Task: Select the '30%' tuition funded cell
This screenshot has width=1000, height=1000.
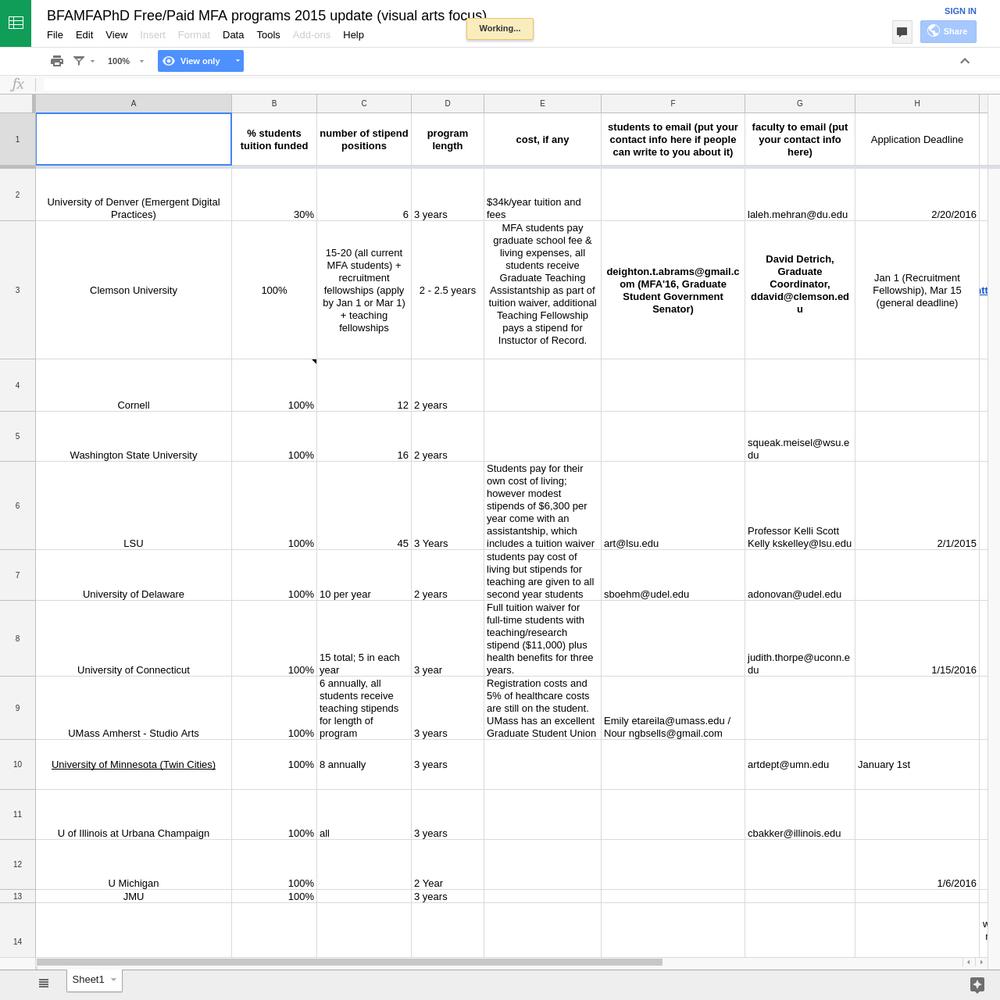Action: [x=274, y=195]
